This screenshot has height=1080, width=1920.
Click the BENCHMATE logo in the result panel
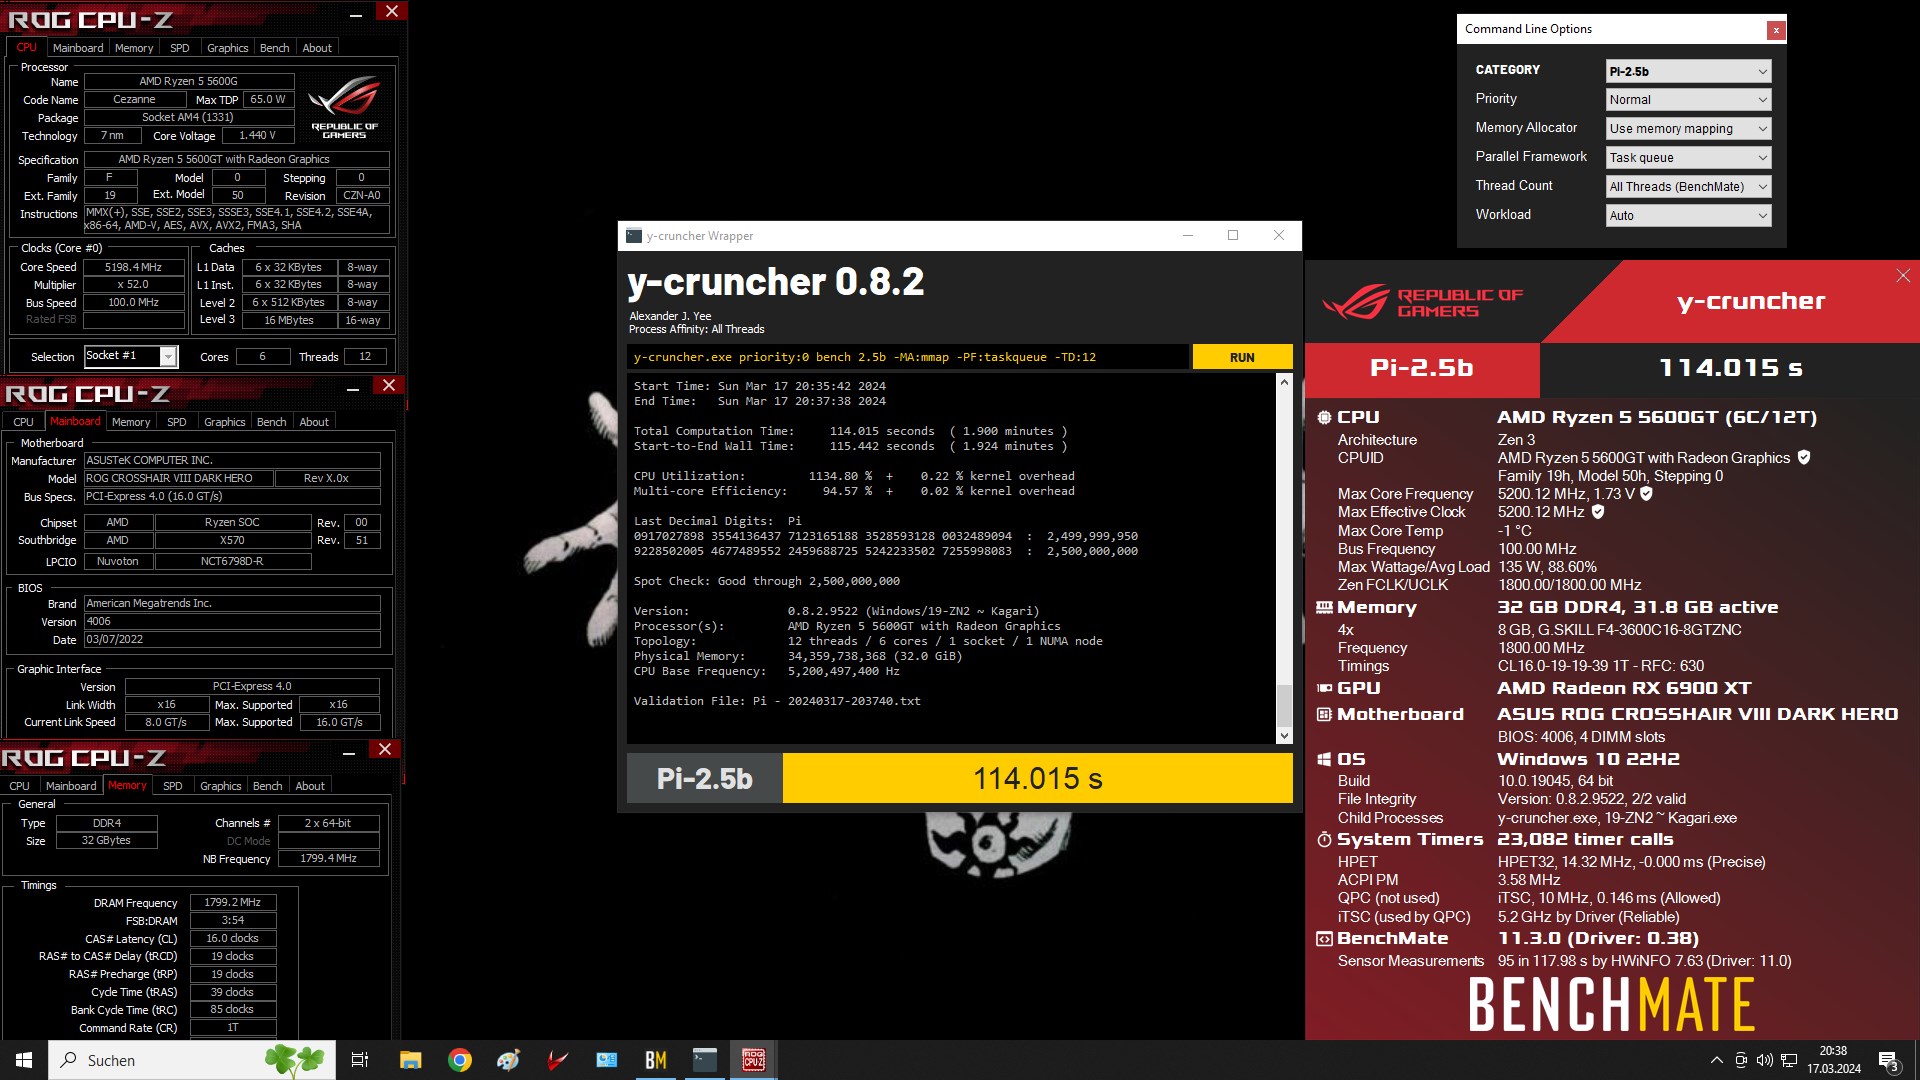pyautogui.click(x=1612, y=1005)
